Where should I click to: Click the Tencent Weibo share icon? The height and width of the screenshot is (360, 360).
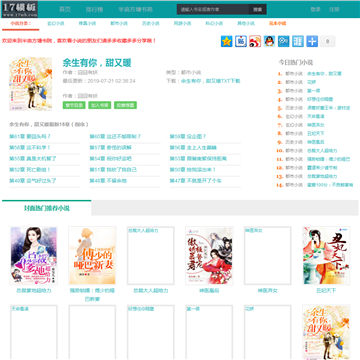(x=284, y=41)
